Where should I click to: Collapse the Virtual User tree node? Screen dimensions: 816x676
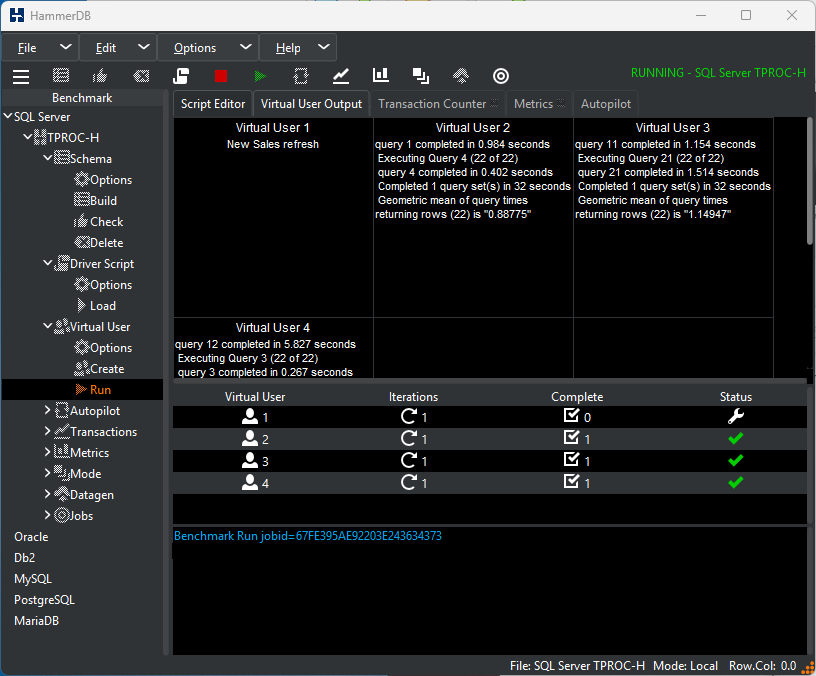point(47,326)
